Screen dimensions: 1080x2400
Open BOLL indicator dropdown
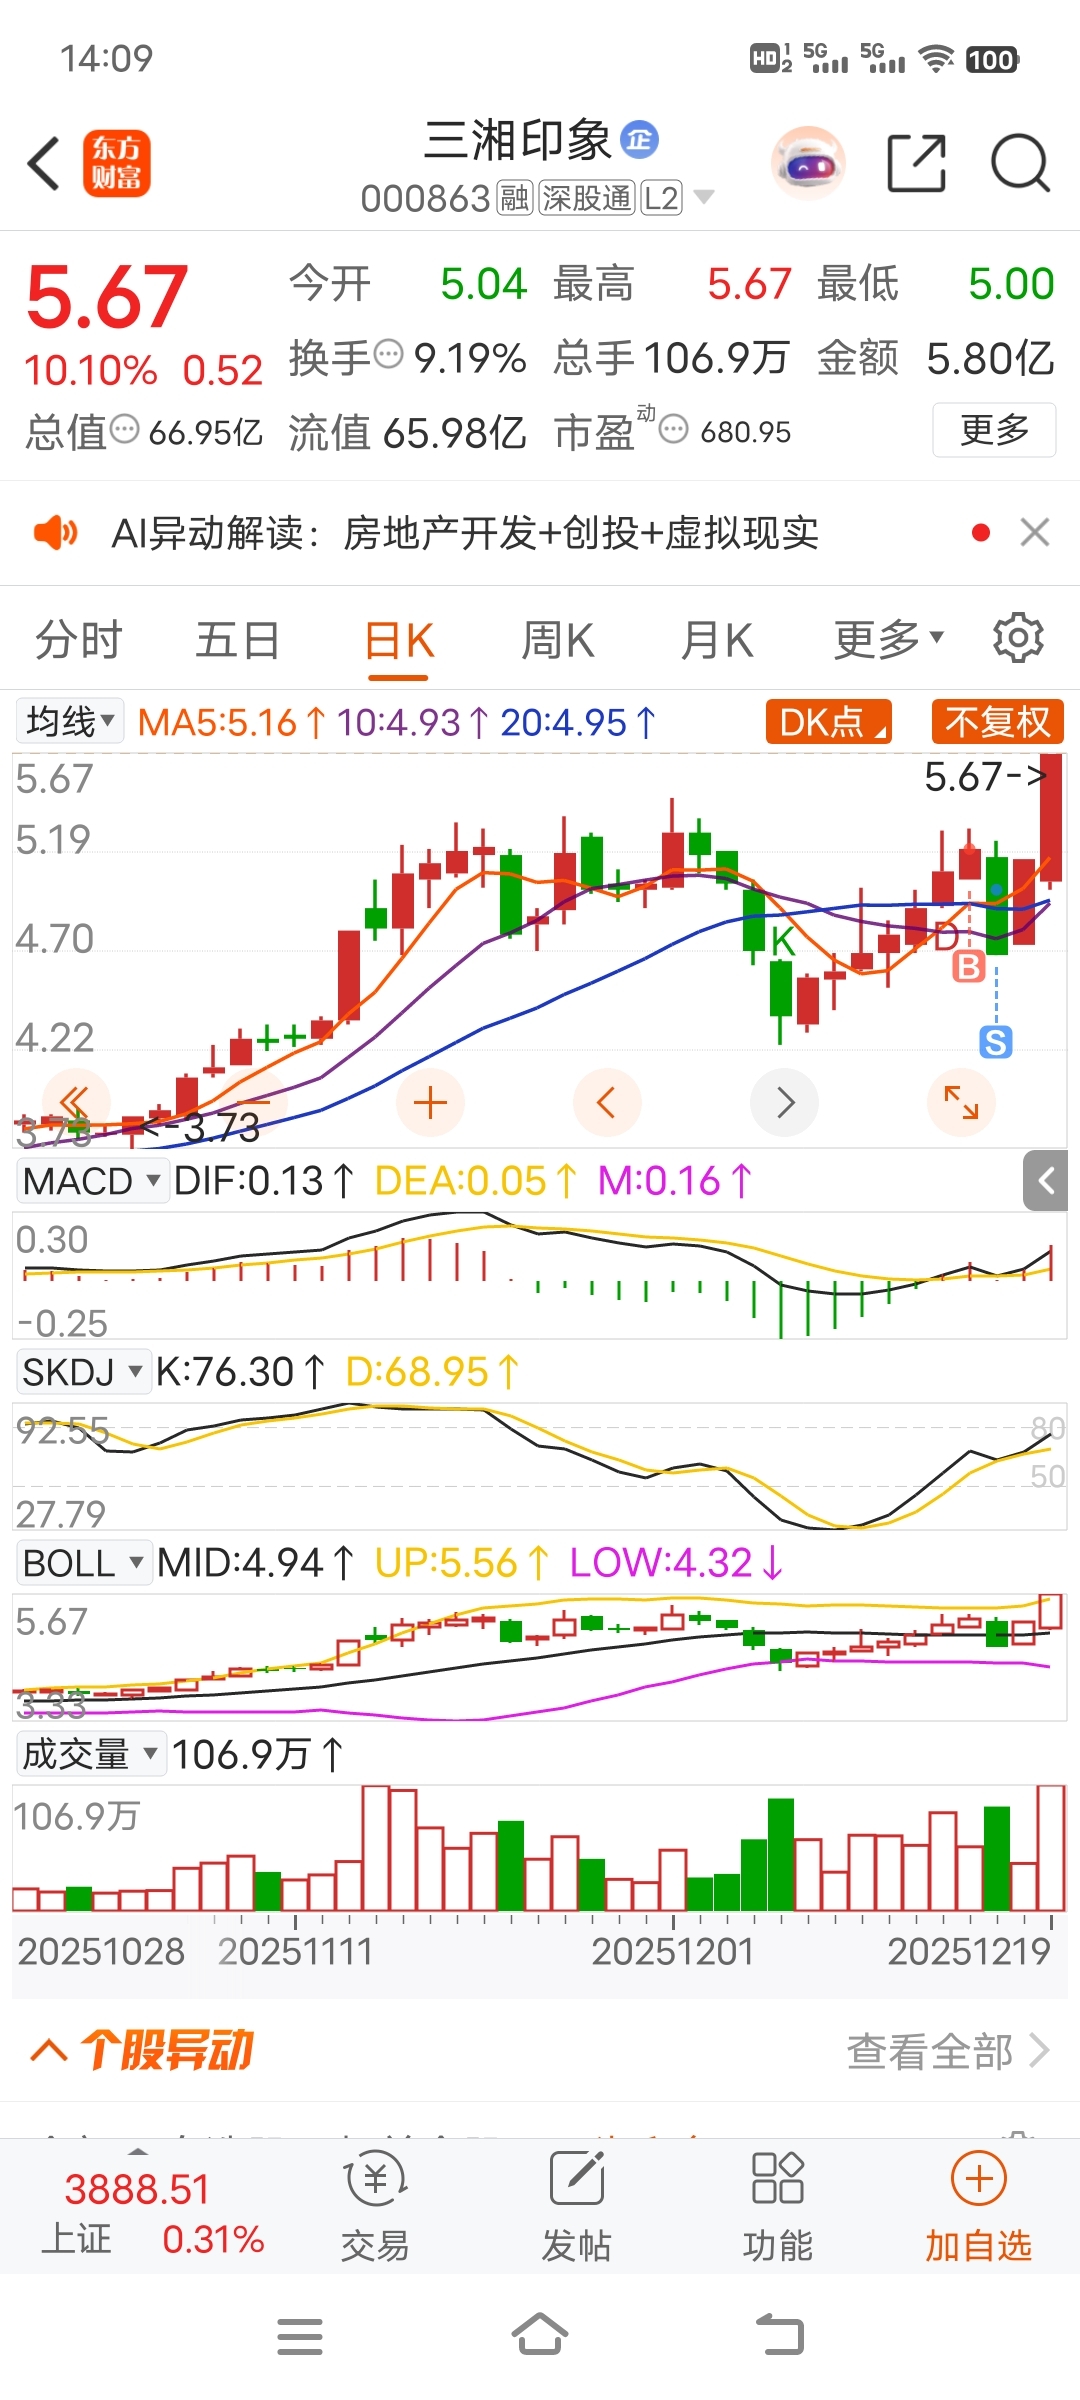[x=83, y=1562]
